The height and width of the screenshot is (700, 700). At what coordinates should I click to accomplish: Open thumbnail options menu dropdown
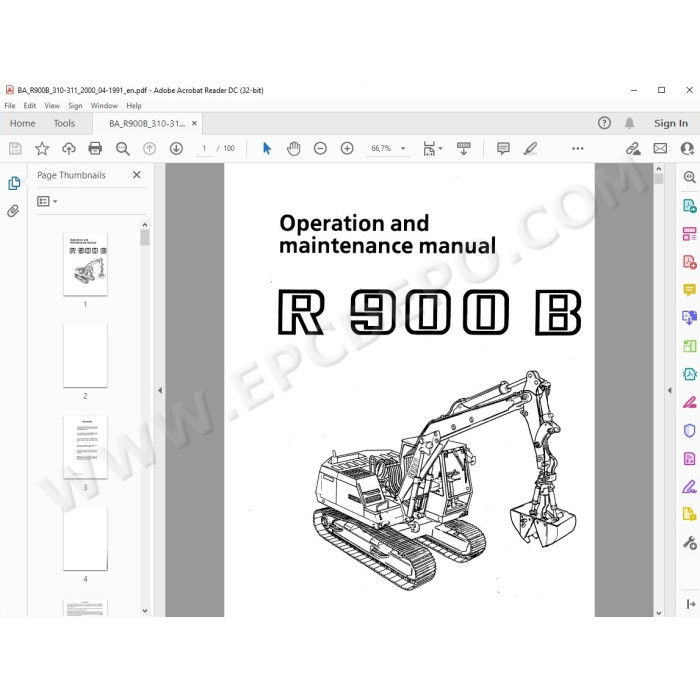[47, 201]
